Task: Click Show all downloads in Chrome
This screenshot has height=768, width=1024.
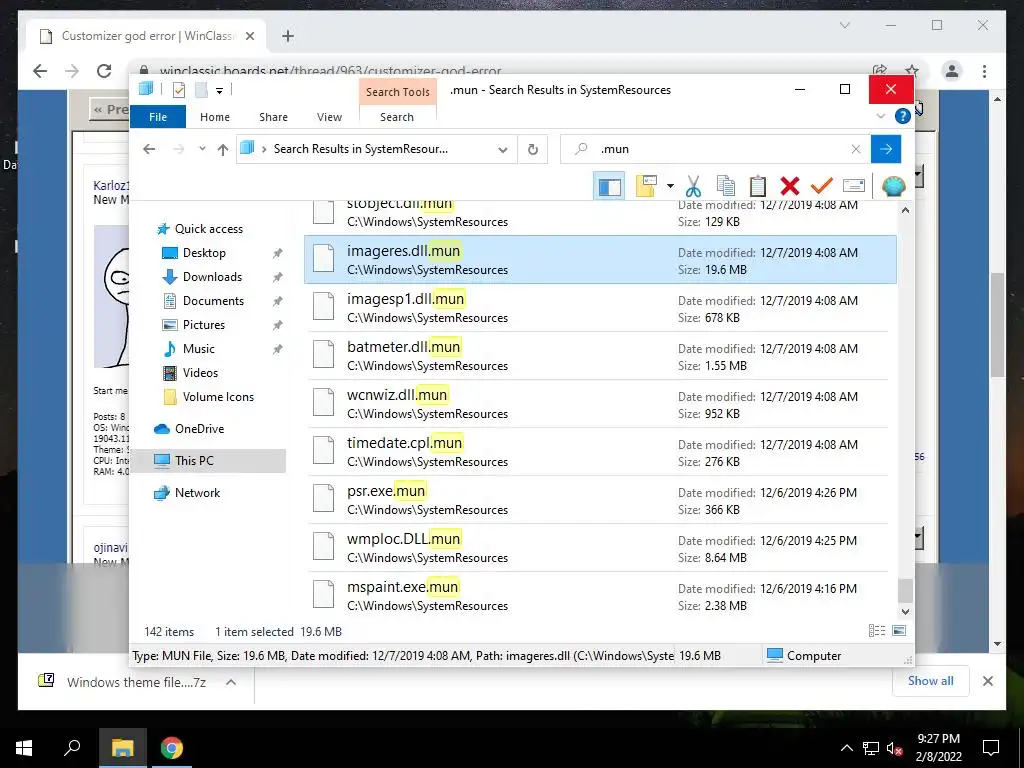Action: [x=931, y=680]
